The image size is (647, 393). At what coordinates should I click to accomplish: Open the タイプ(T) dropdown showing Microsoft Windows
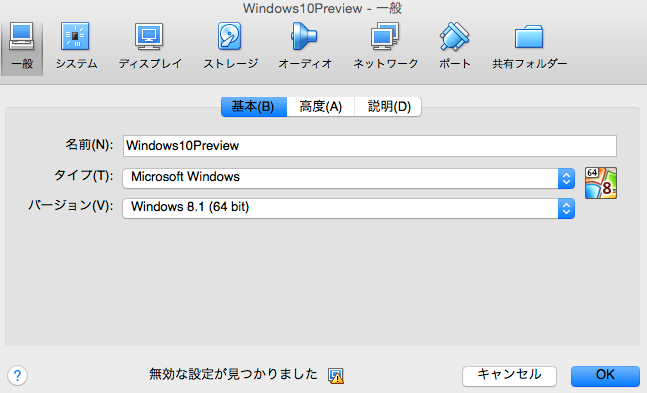tap(349, 178)
